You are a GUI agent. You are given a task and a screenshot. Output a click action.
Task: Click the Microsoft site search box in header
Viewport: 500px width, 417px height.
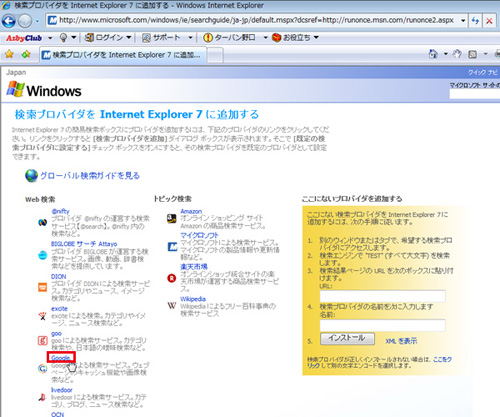click(x=475, y=94)
